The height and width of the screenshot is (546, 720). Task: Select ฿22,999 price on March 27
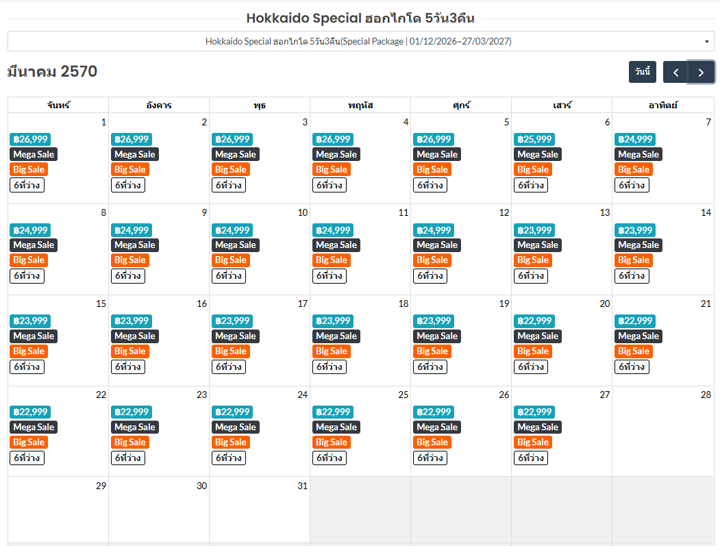point(534,412)
